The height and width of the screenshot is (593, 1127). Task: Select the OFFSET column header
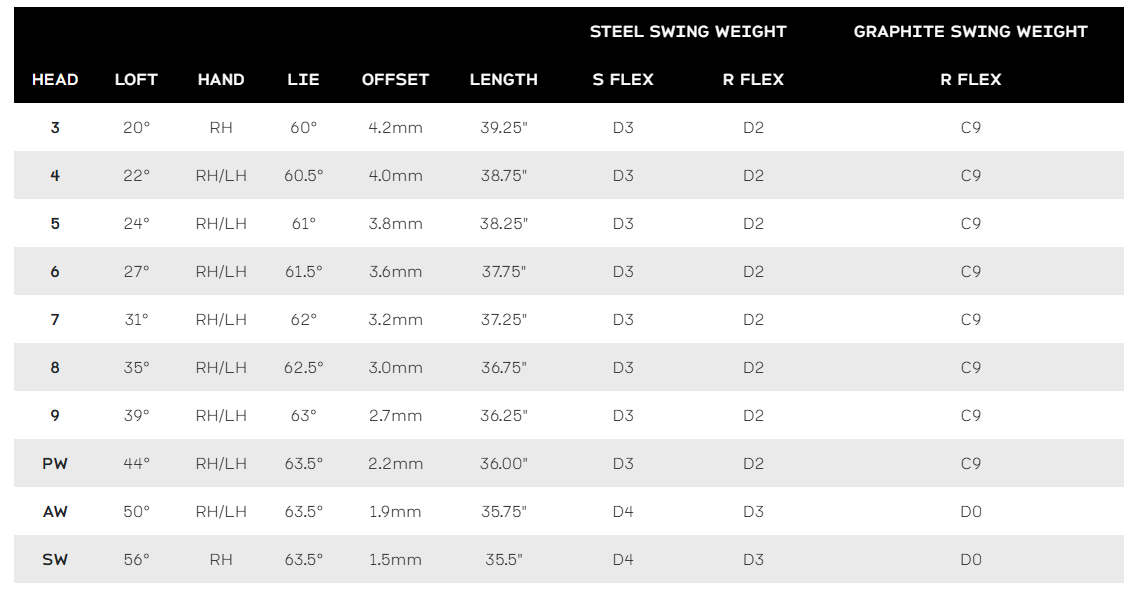[x=395, y=80]
